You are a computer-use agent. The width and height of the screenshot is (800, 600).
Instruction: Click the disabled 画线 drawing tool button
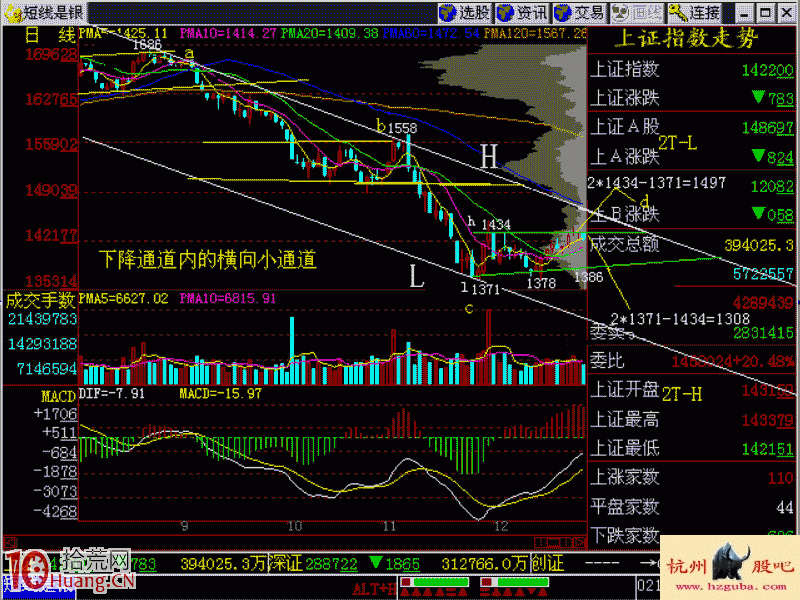click(x=638, y=13)
